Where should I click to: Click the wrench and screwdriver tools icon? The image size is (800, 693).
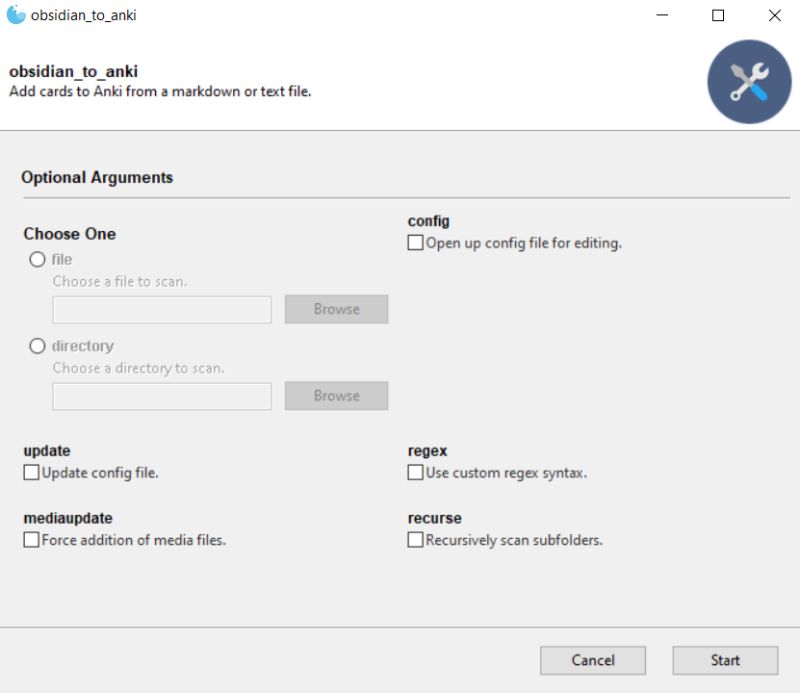coord(749,82)
